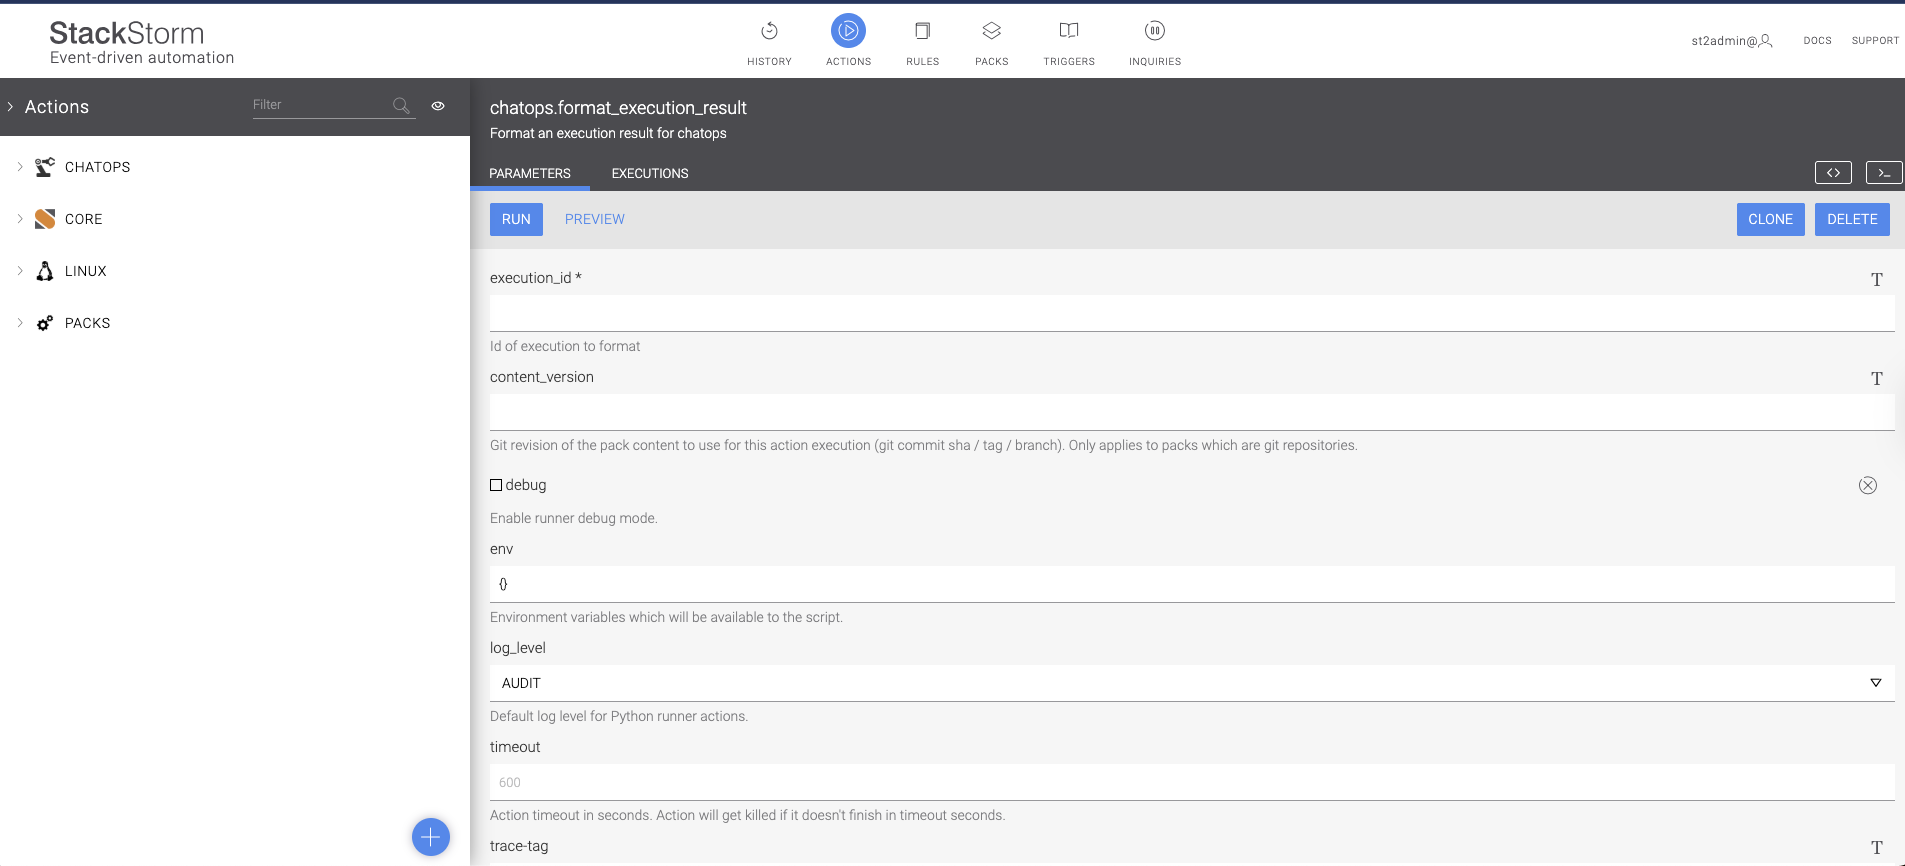Focus the execution_id input field
The image size is (1905, 866).
1192,313
